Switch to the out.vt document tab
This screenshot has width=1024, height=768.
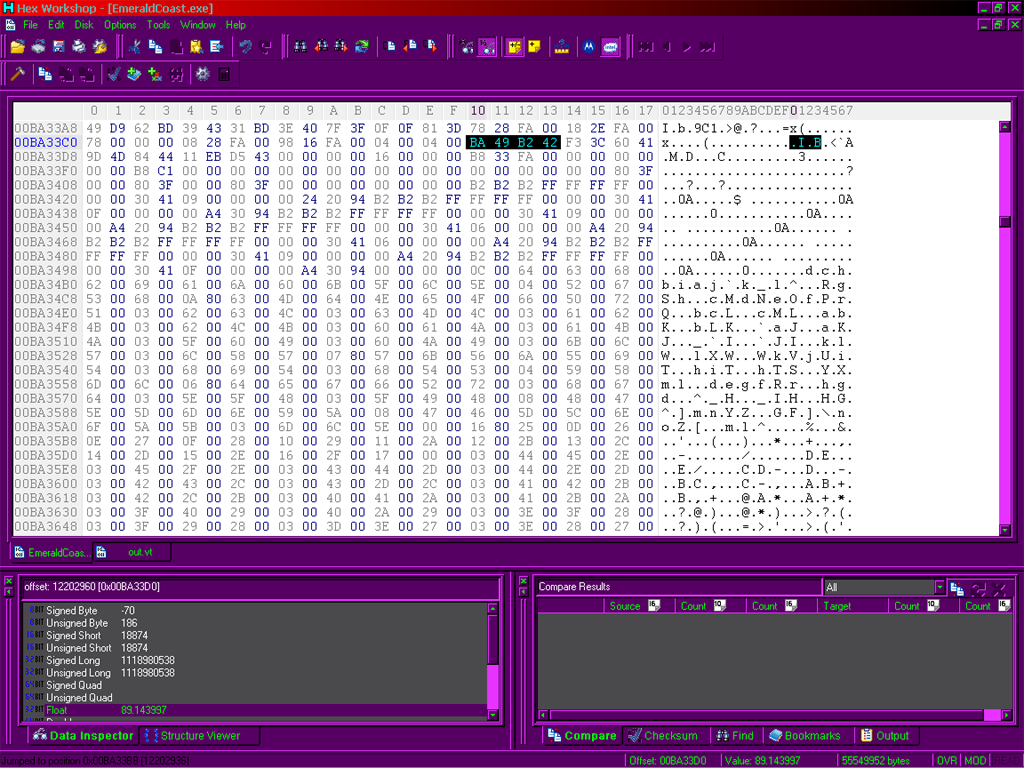point(133,552)
